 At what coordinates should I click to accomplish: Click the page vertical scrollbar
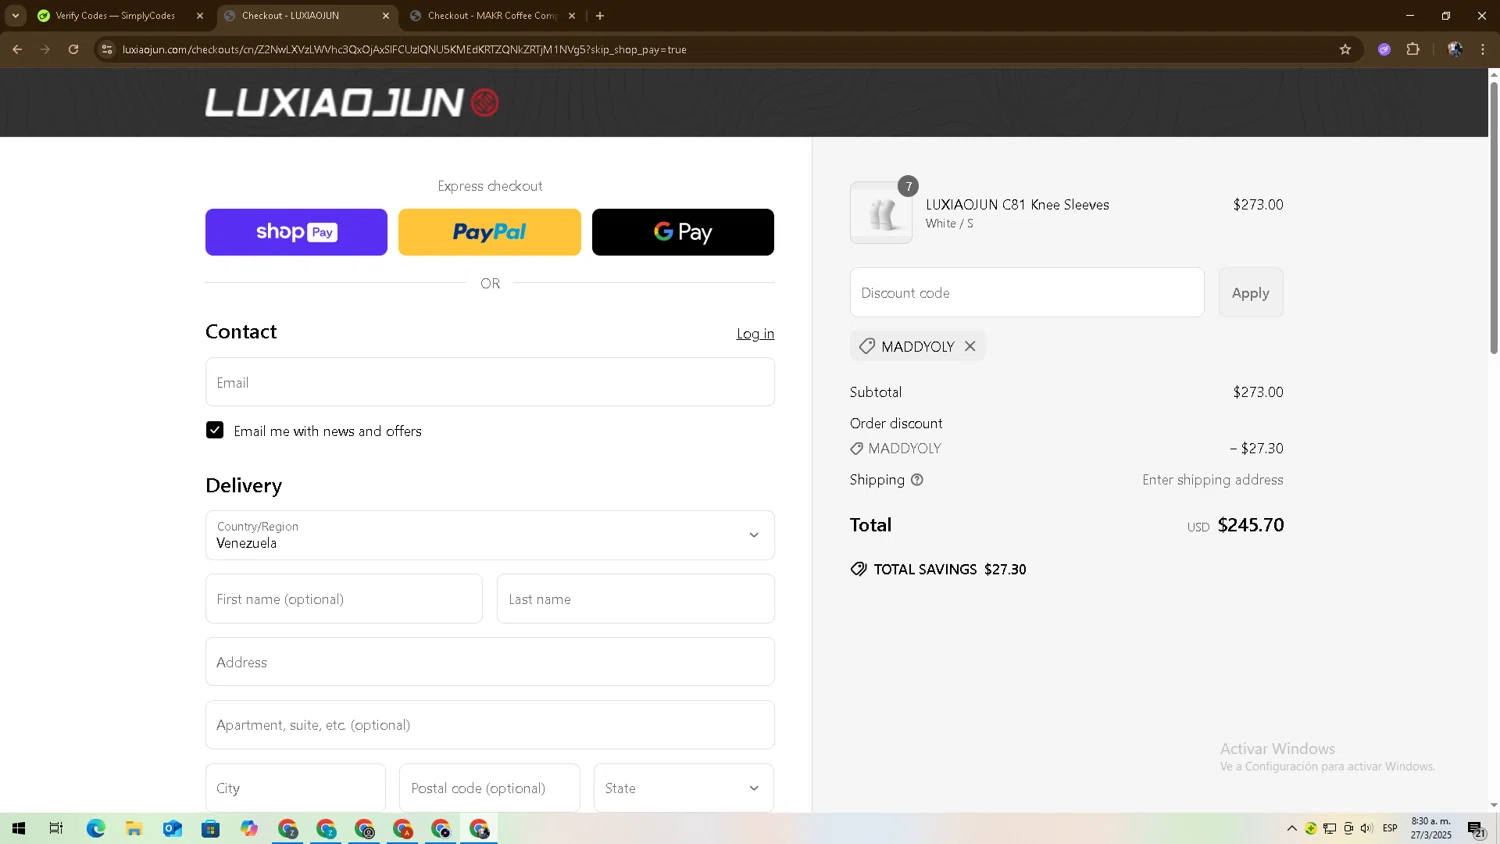click(x=1494, y=220)
